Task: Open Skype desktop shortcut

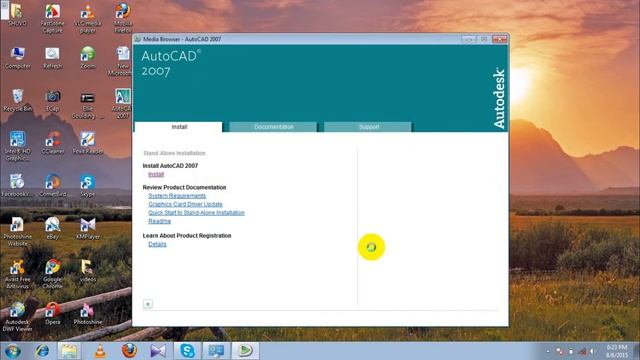Action: click(88, 186)
